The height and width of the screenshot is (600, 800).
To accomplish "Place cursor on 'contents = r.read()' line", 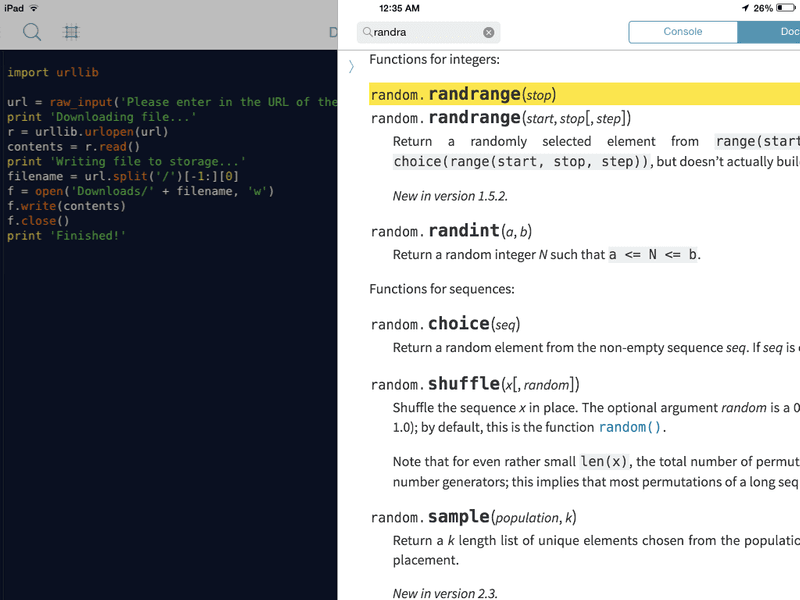I will pyautogui.click(x=73, y=146).
